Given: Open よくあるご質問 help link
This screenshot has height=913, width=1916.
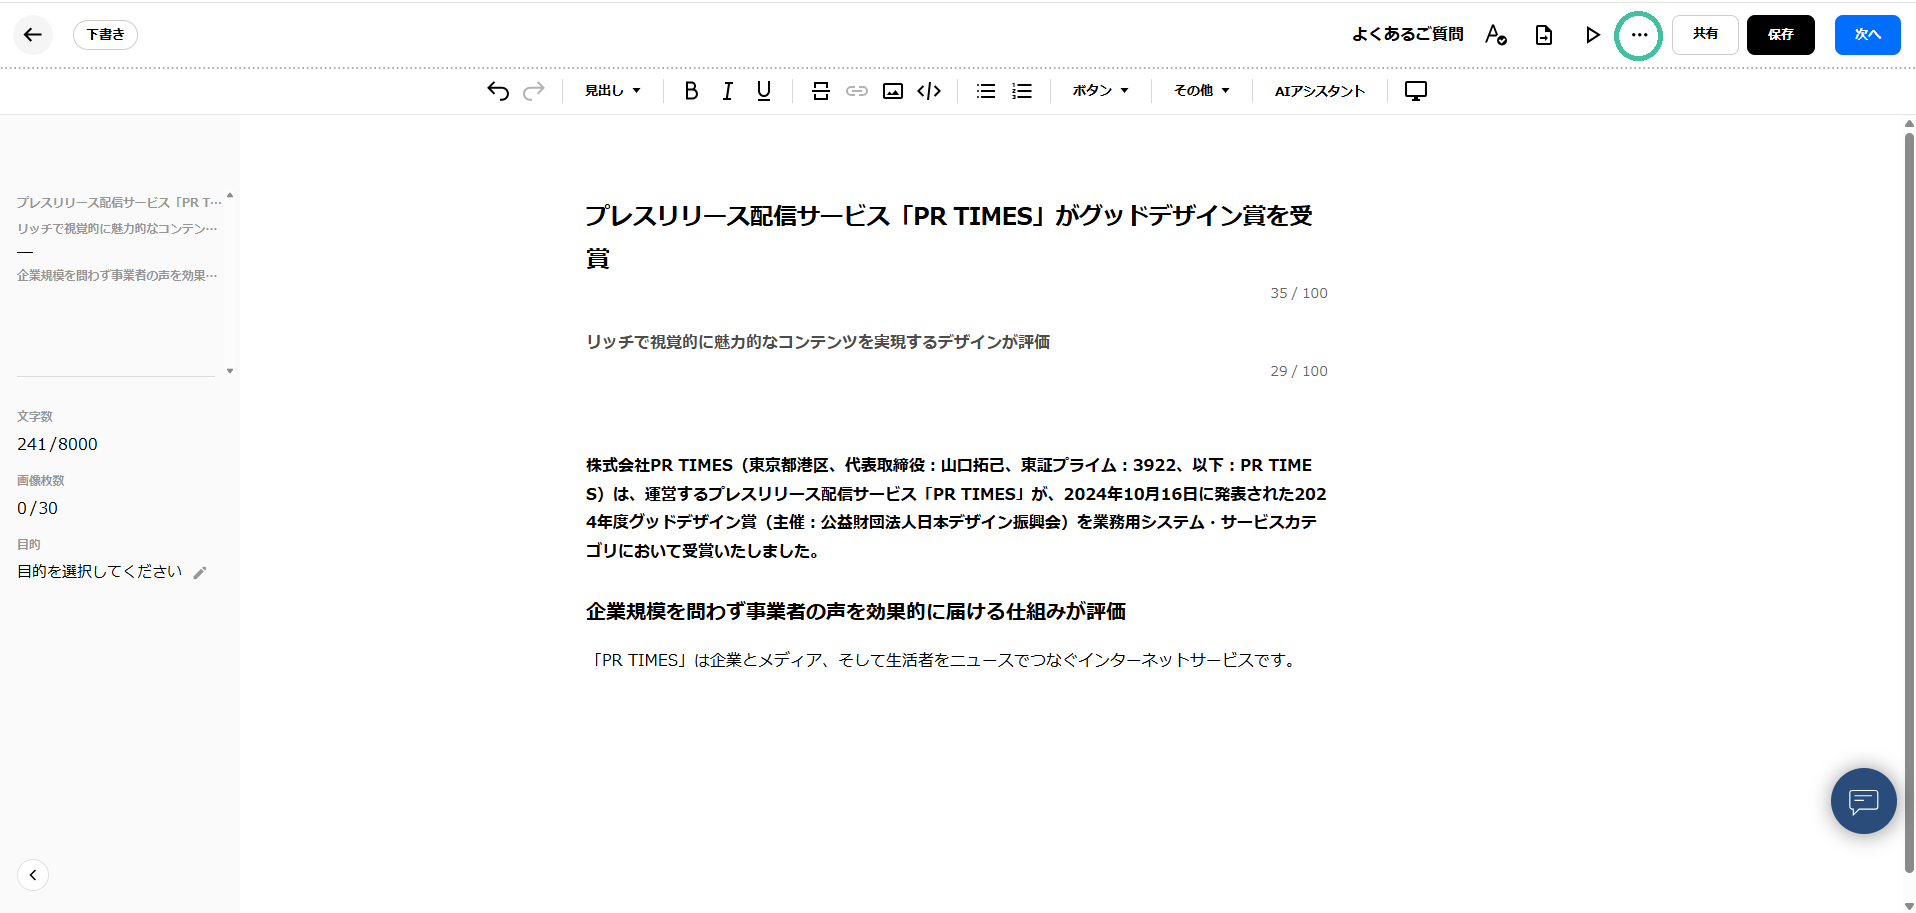Looking at the screenshot, I should [x=1407, y=35].
